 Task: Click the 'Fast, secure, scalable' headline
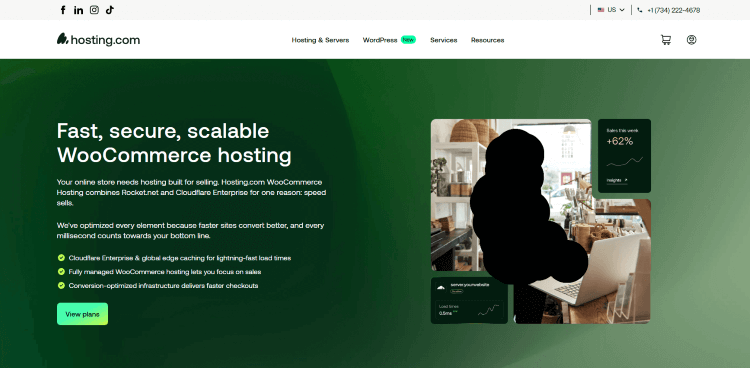(163, 131)
